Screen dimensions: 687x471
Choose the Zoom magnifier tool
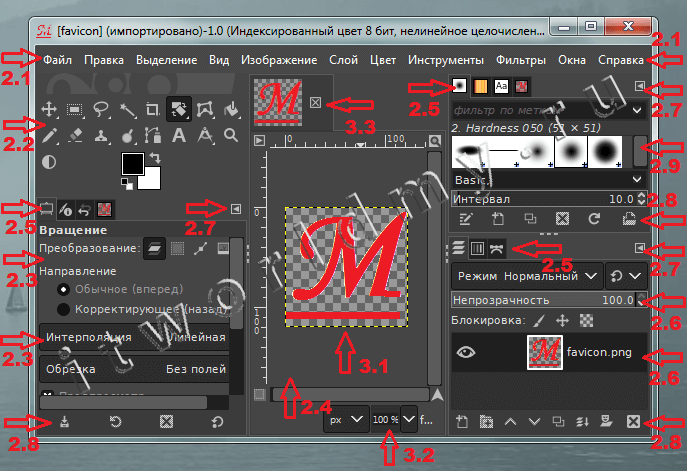(x=231, y=136)
